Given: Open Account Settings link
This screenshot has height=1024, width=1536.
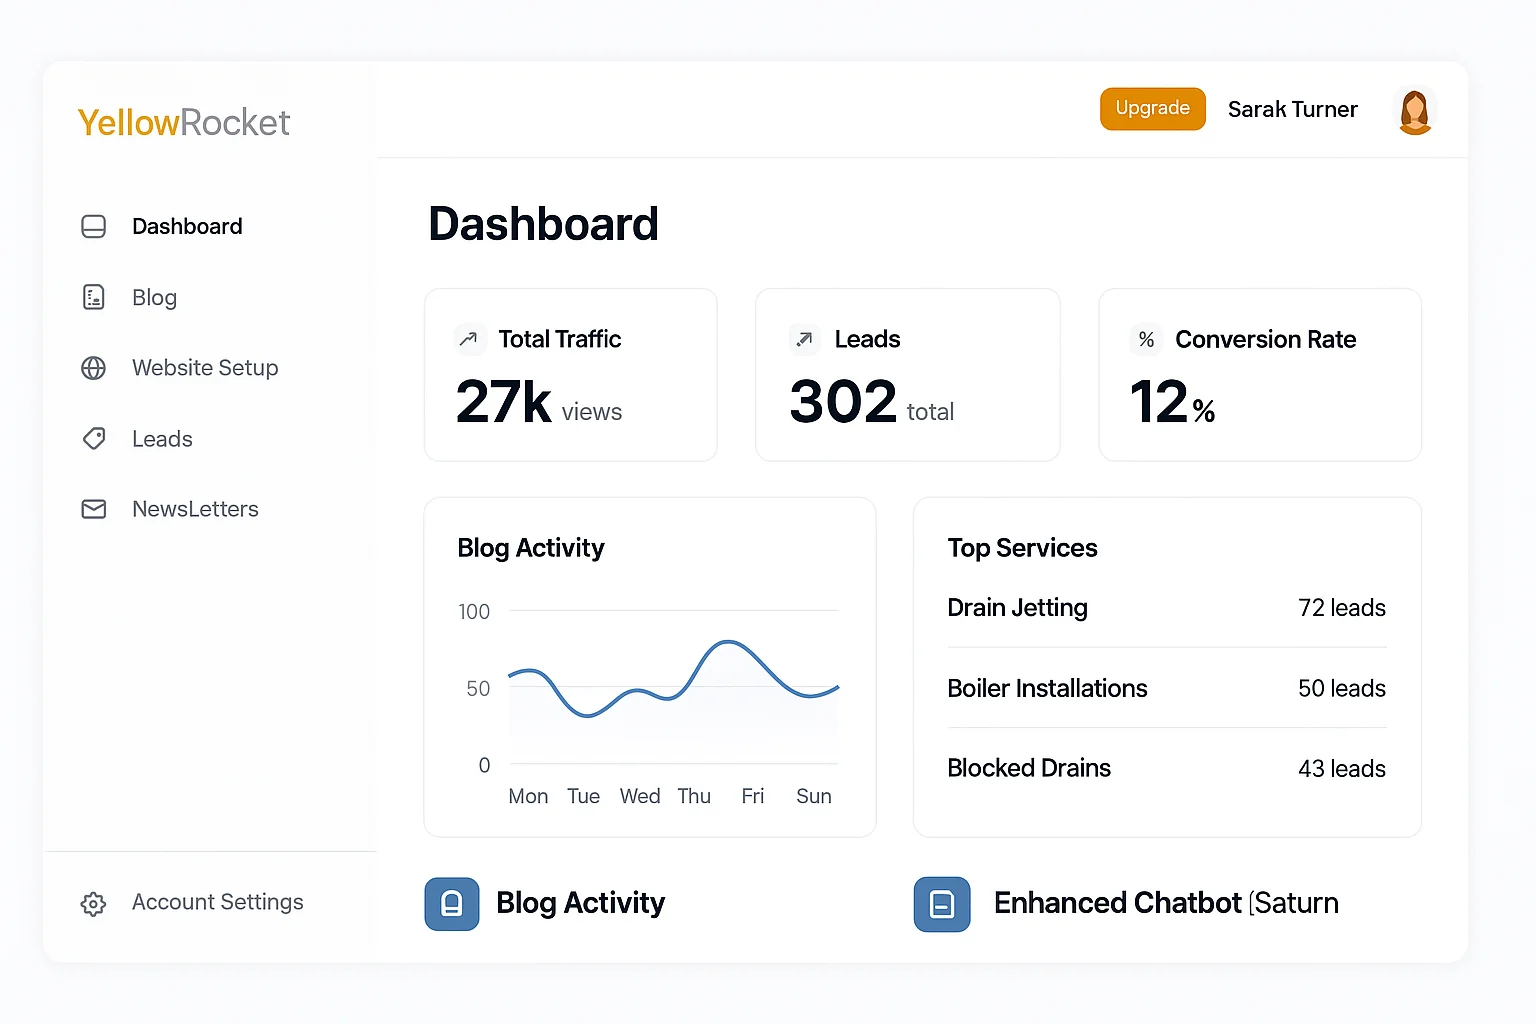Looking at the screenshot, I should point(217,902).
